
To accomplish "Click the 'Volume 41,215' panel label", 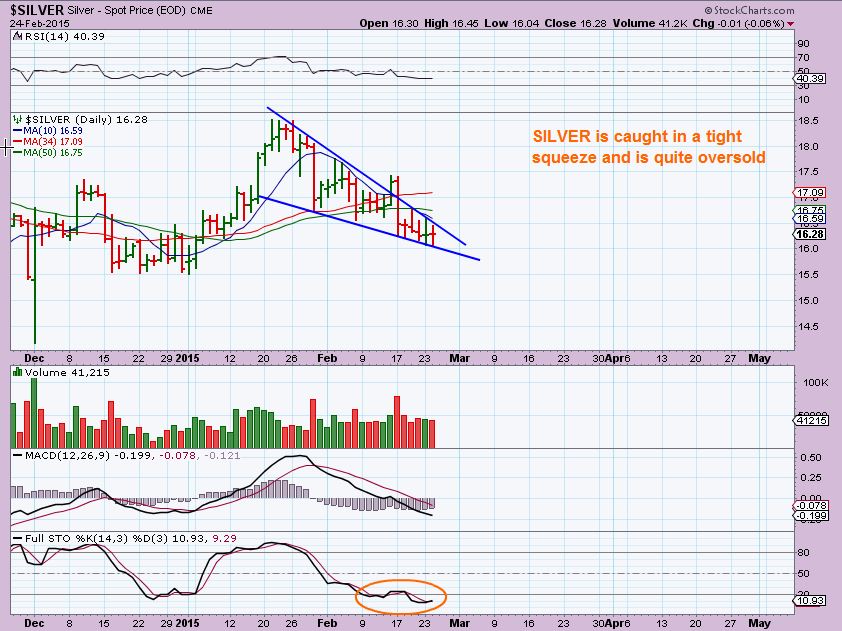I will click(67, 372).
